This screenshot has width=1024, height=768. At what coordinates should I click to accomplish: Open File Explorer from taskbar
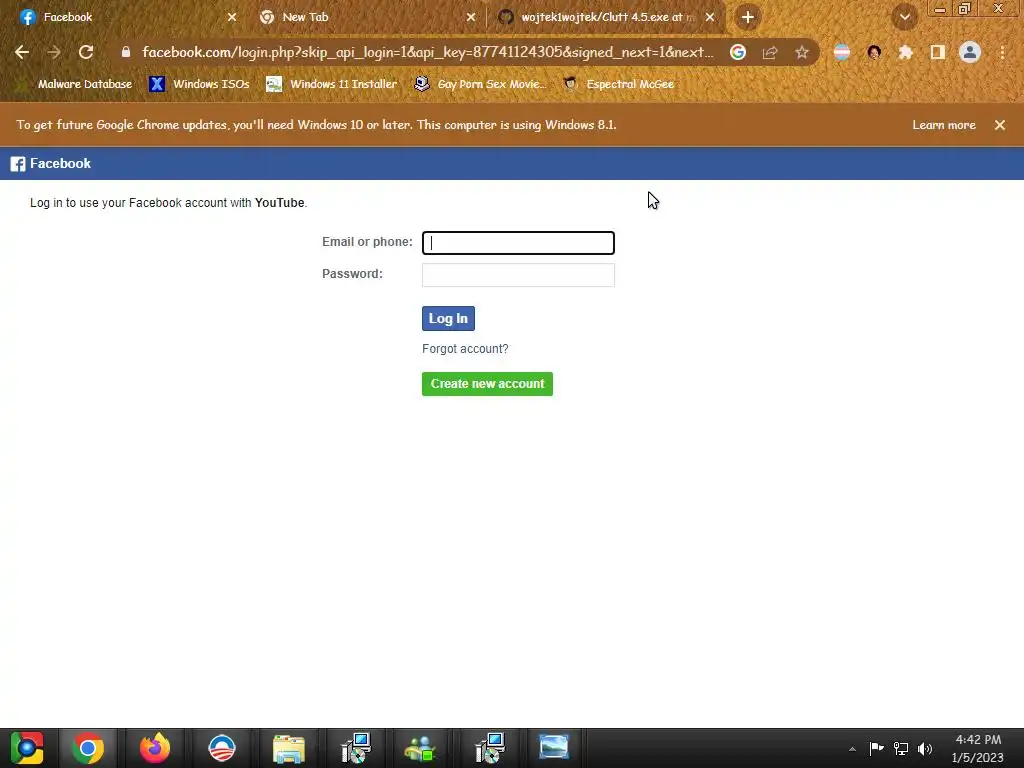click(x=289, y=748)
